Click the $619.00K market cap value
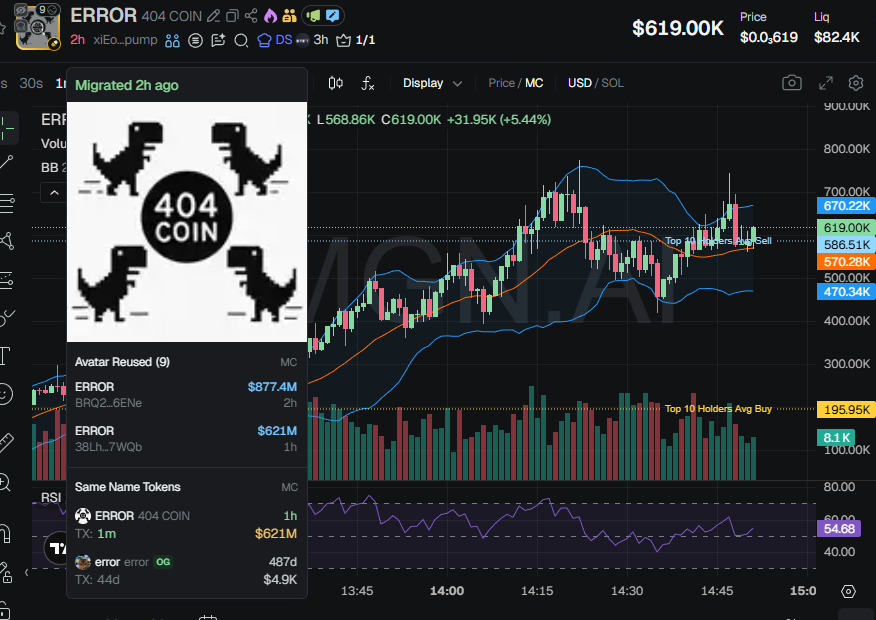Image resolution: width=876 pixels, height=620 pixels. coord(678,28)
